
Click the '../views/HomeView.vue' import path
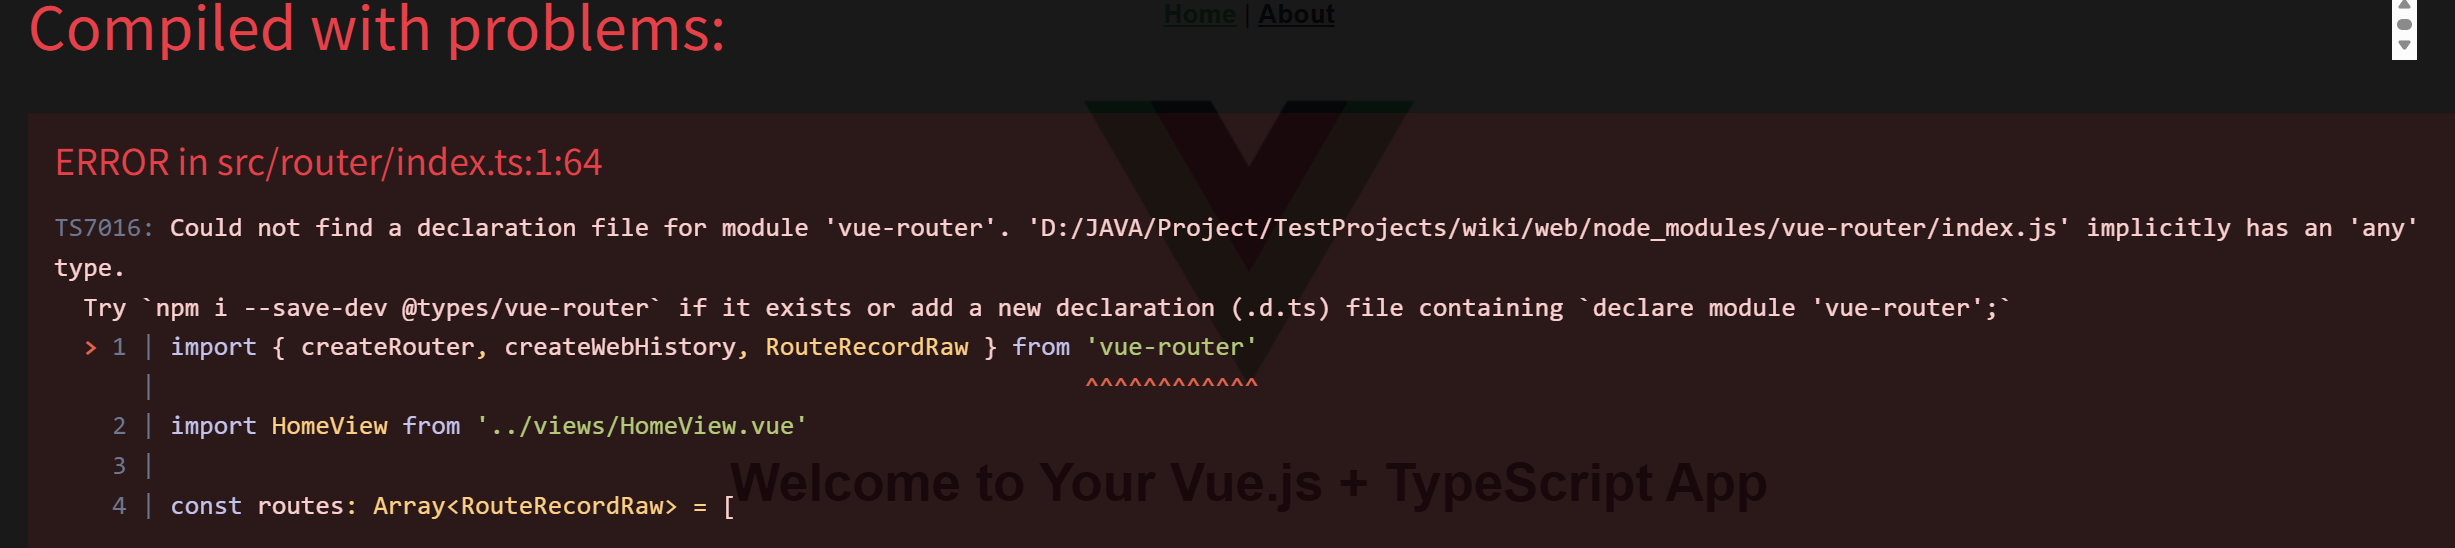coord(642,426)
